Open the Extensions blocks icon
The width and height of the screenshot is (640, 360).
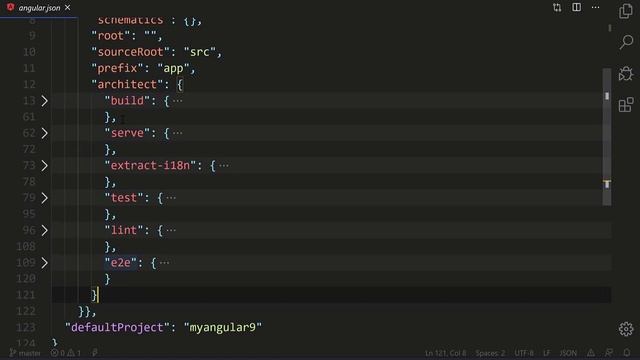[626, 105]
